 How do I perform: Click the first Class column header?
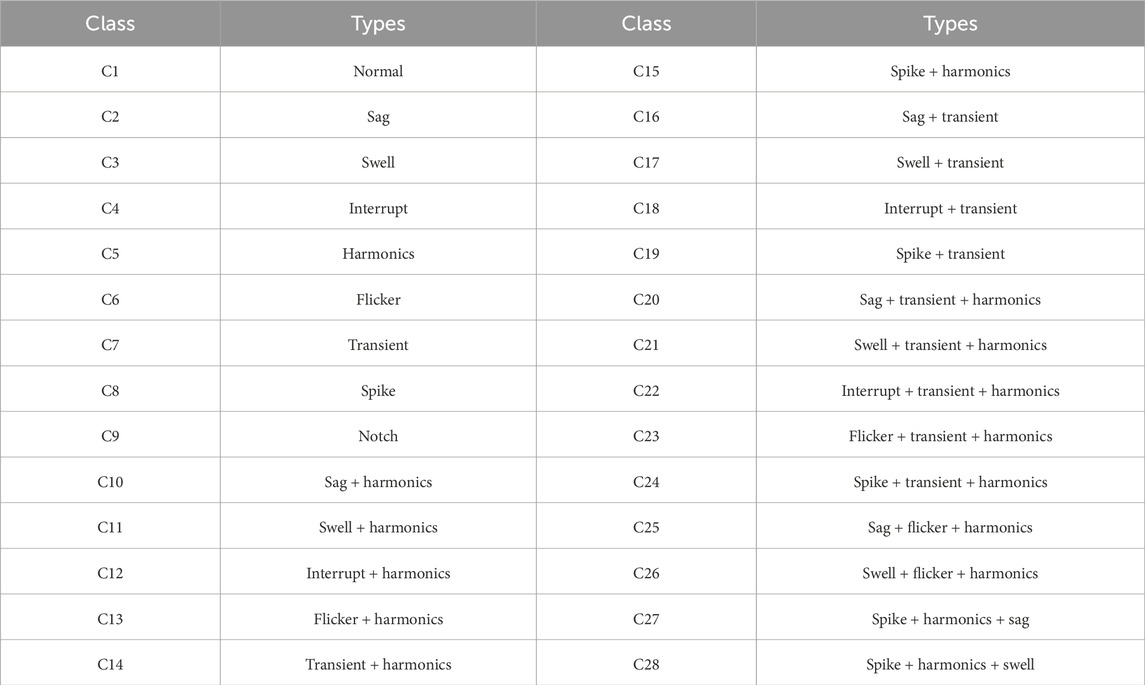click(x=110, y=23)
